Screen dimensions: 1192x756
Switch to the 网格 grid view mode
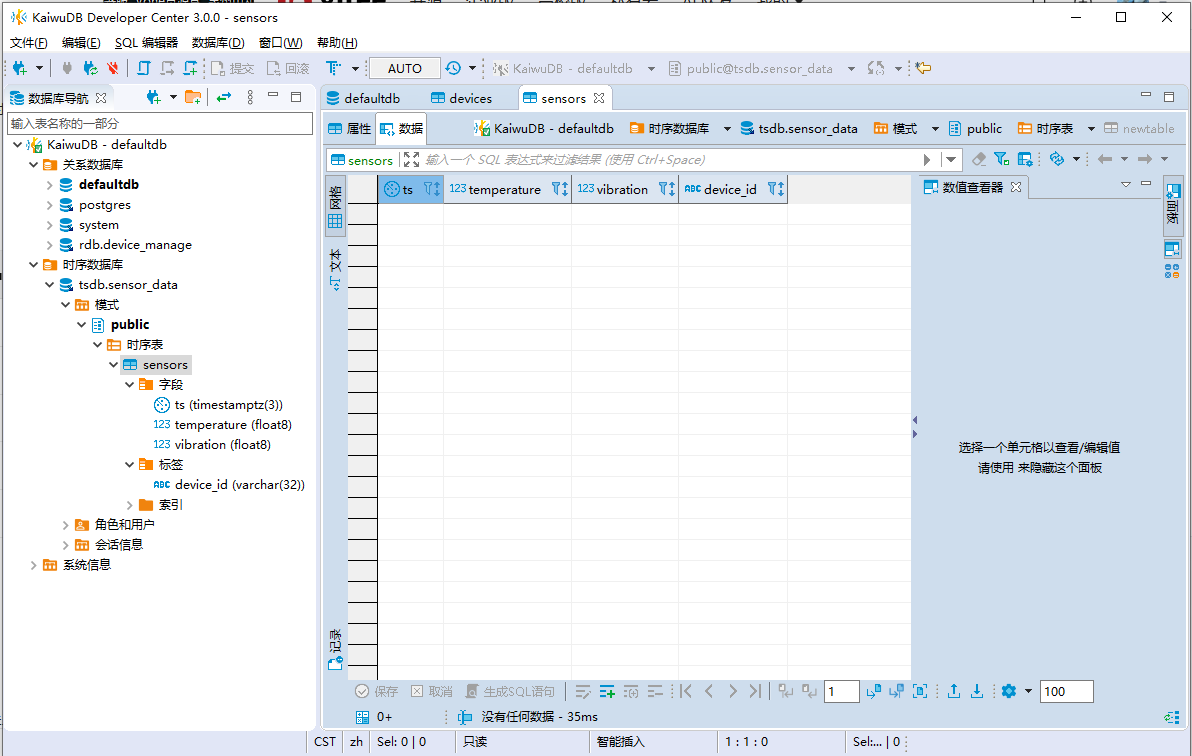[335, 207]
